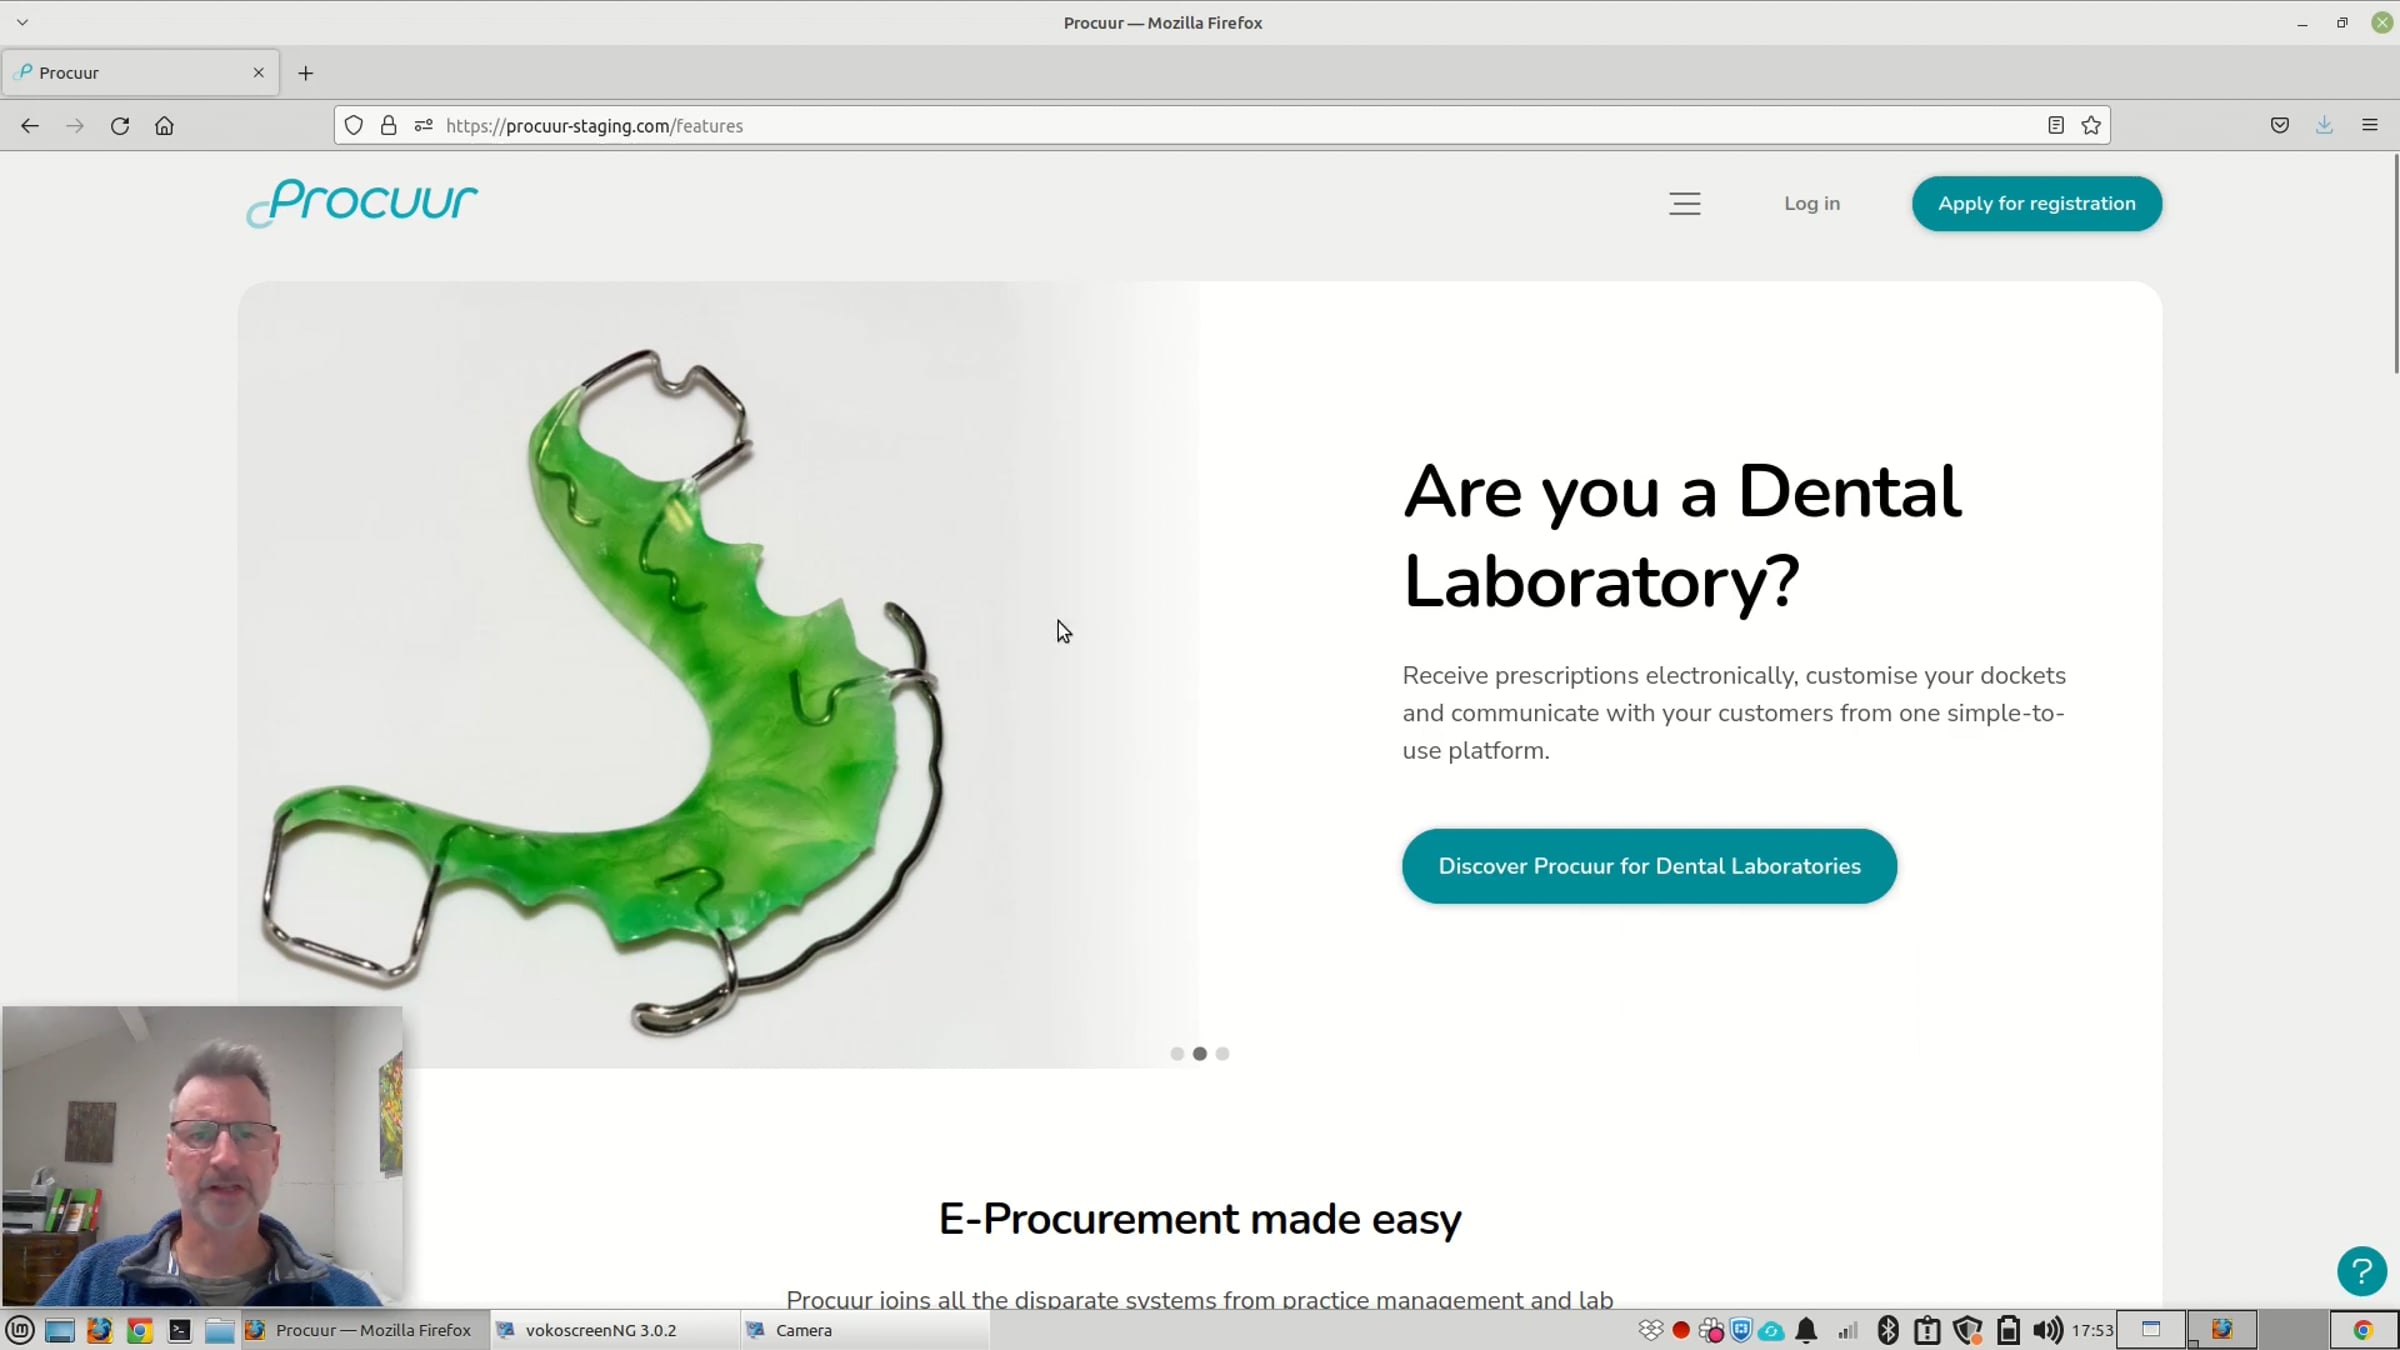Open the Log in link
The width and height of the screenshot is (2400, 1350).
tap(1811, 204)
